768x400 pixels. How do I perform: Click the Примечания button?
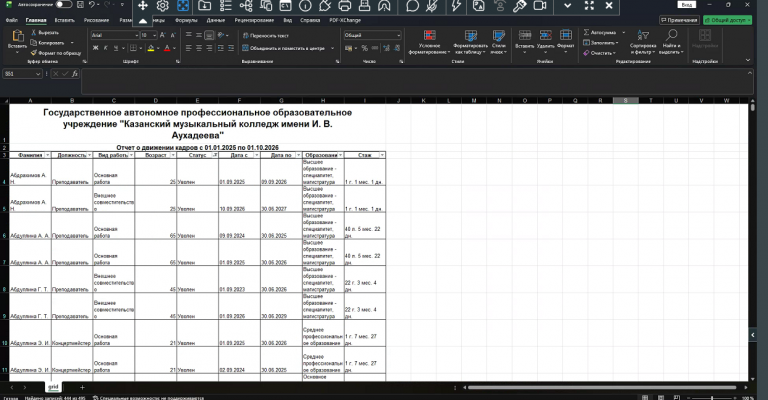679,20
